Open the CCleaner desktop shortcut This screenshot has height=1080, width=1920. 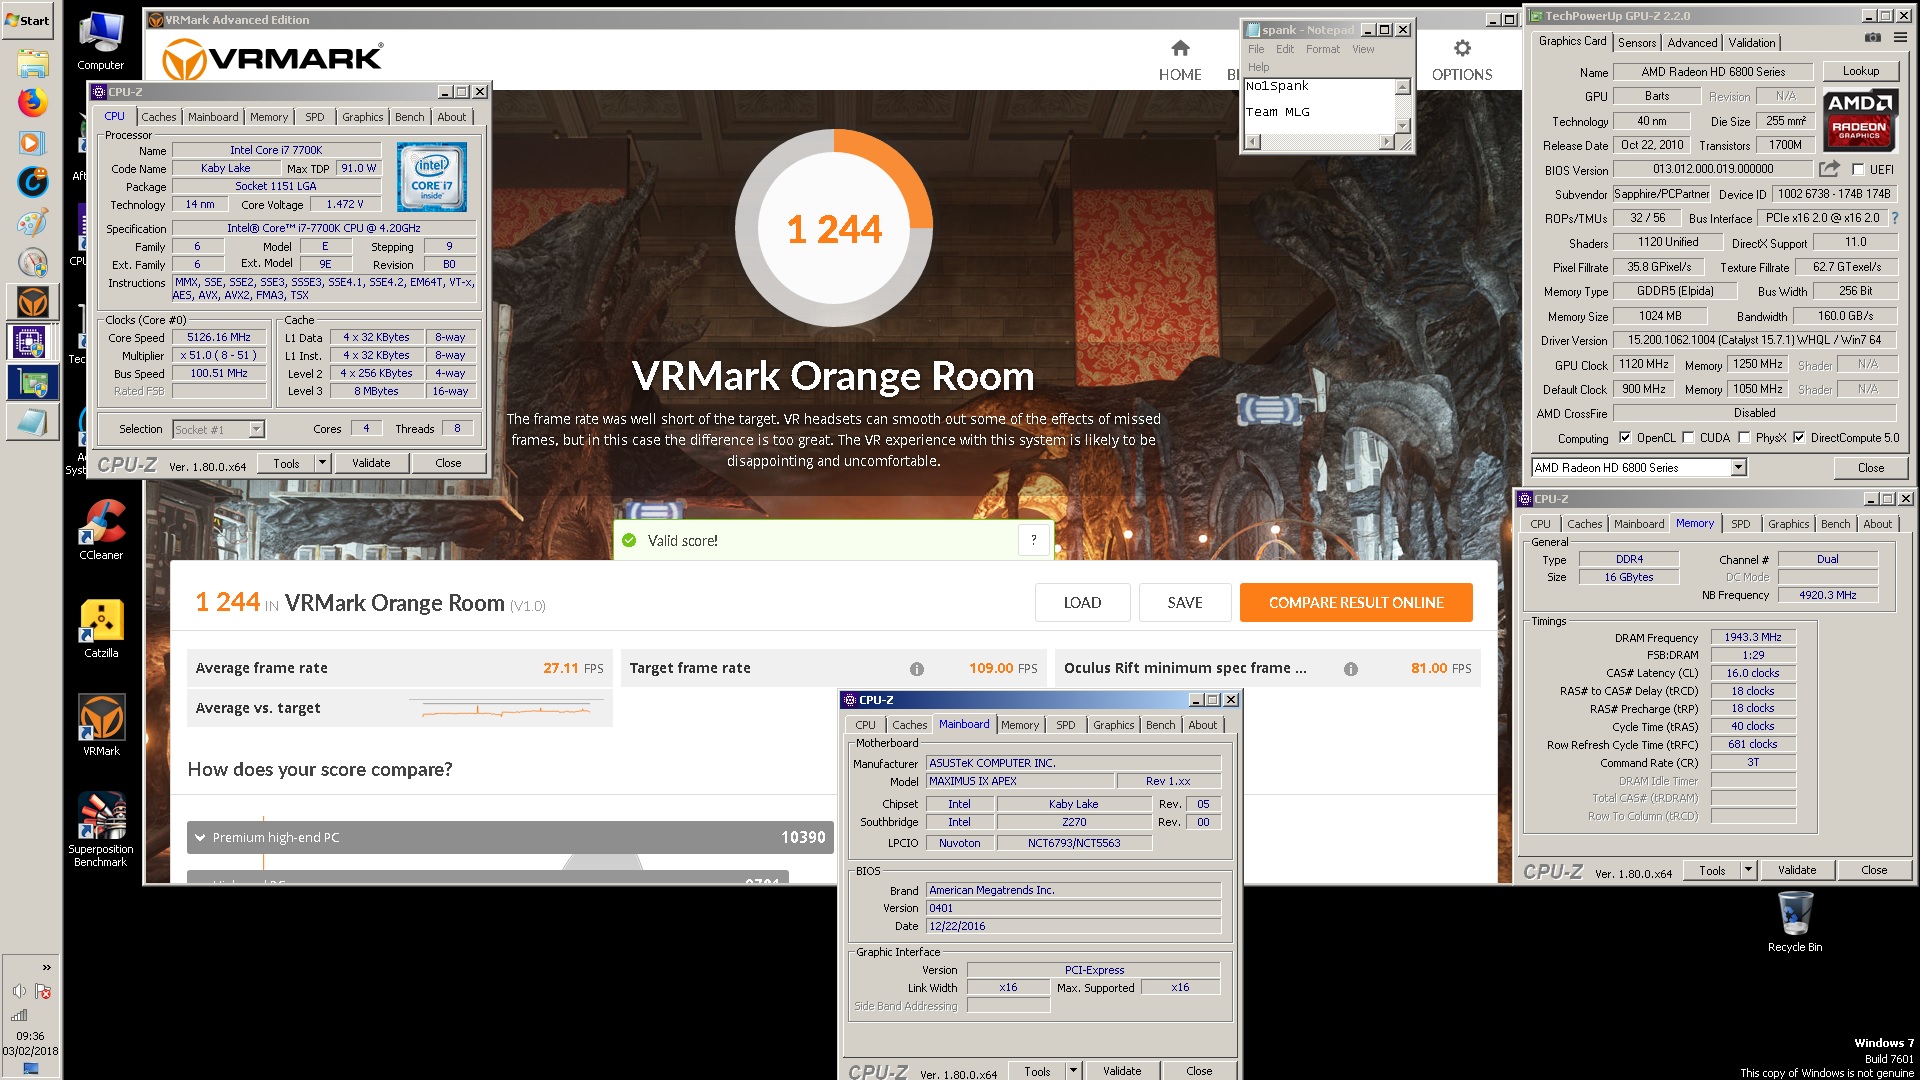(101, 531)
